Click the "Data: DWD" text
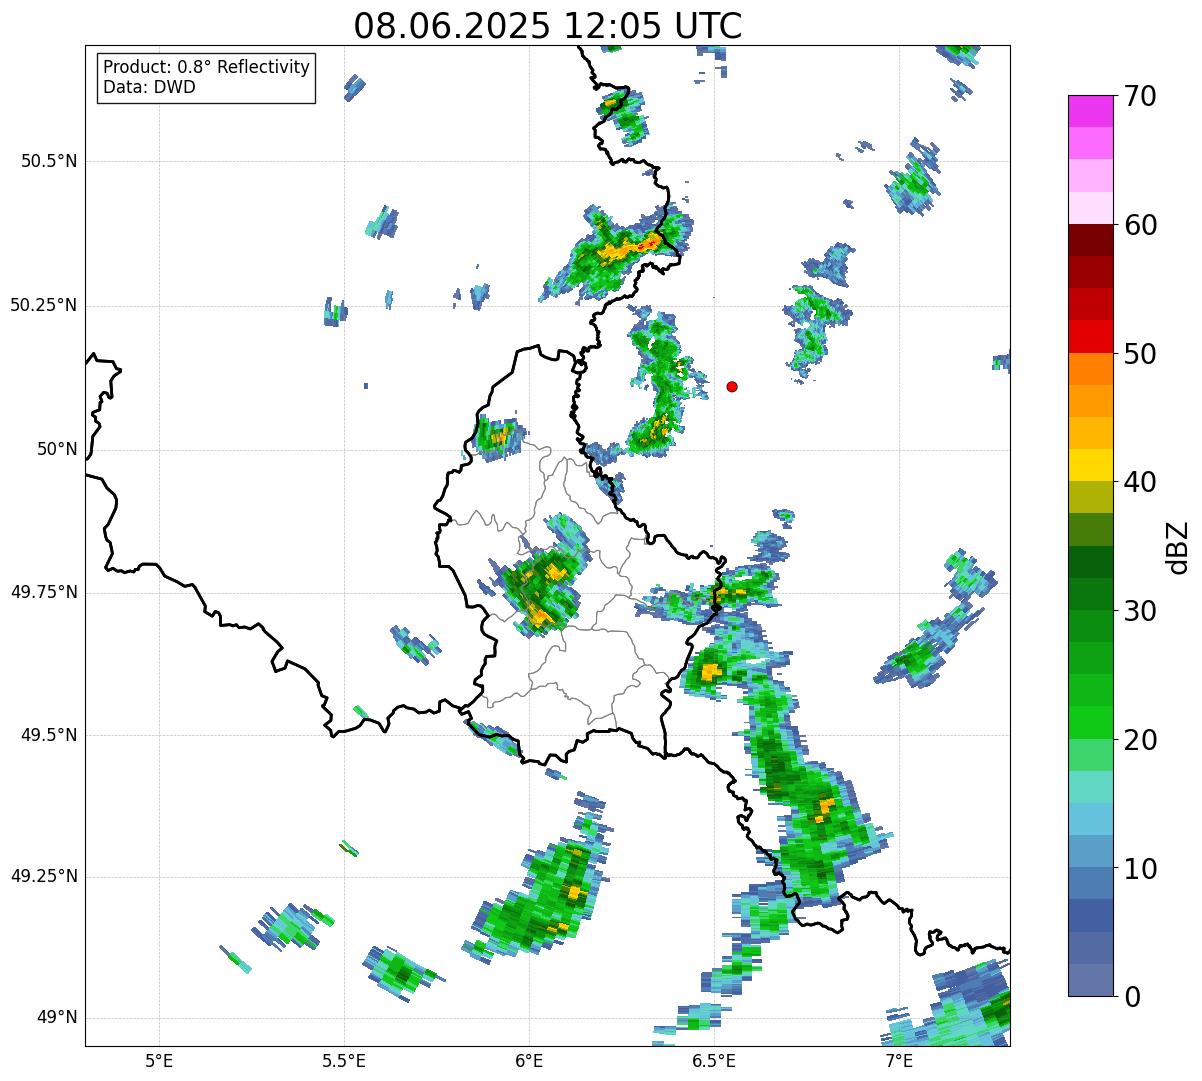 click(149, 87)
